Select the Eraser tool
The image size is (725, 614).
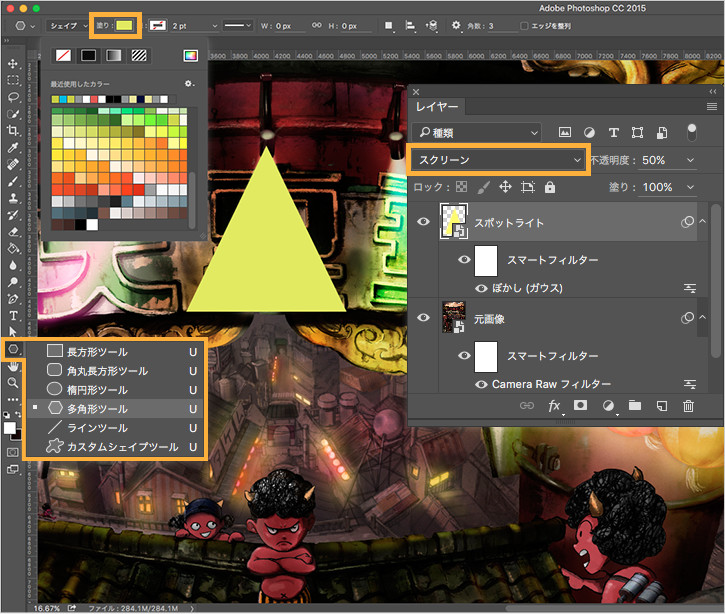[x=13, y=232]
